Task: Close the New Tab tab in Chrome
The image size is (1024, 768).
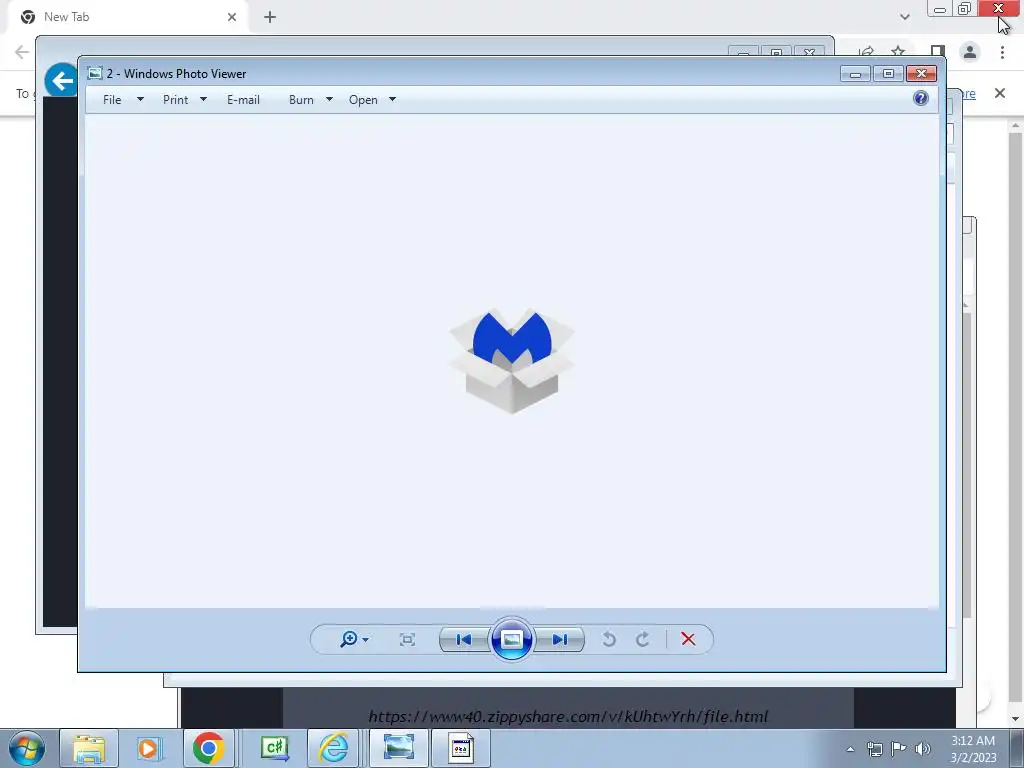Action: pyautogui.click(x=232, y=17)
